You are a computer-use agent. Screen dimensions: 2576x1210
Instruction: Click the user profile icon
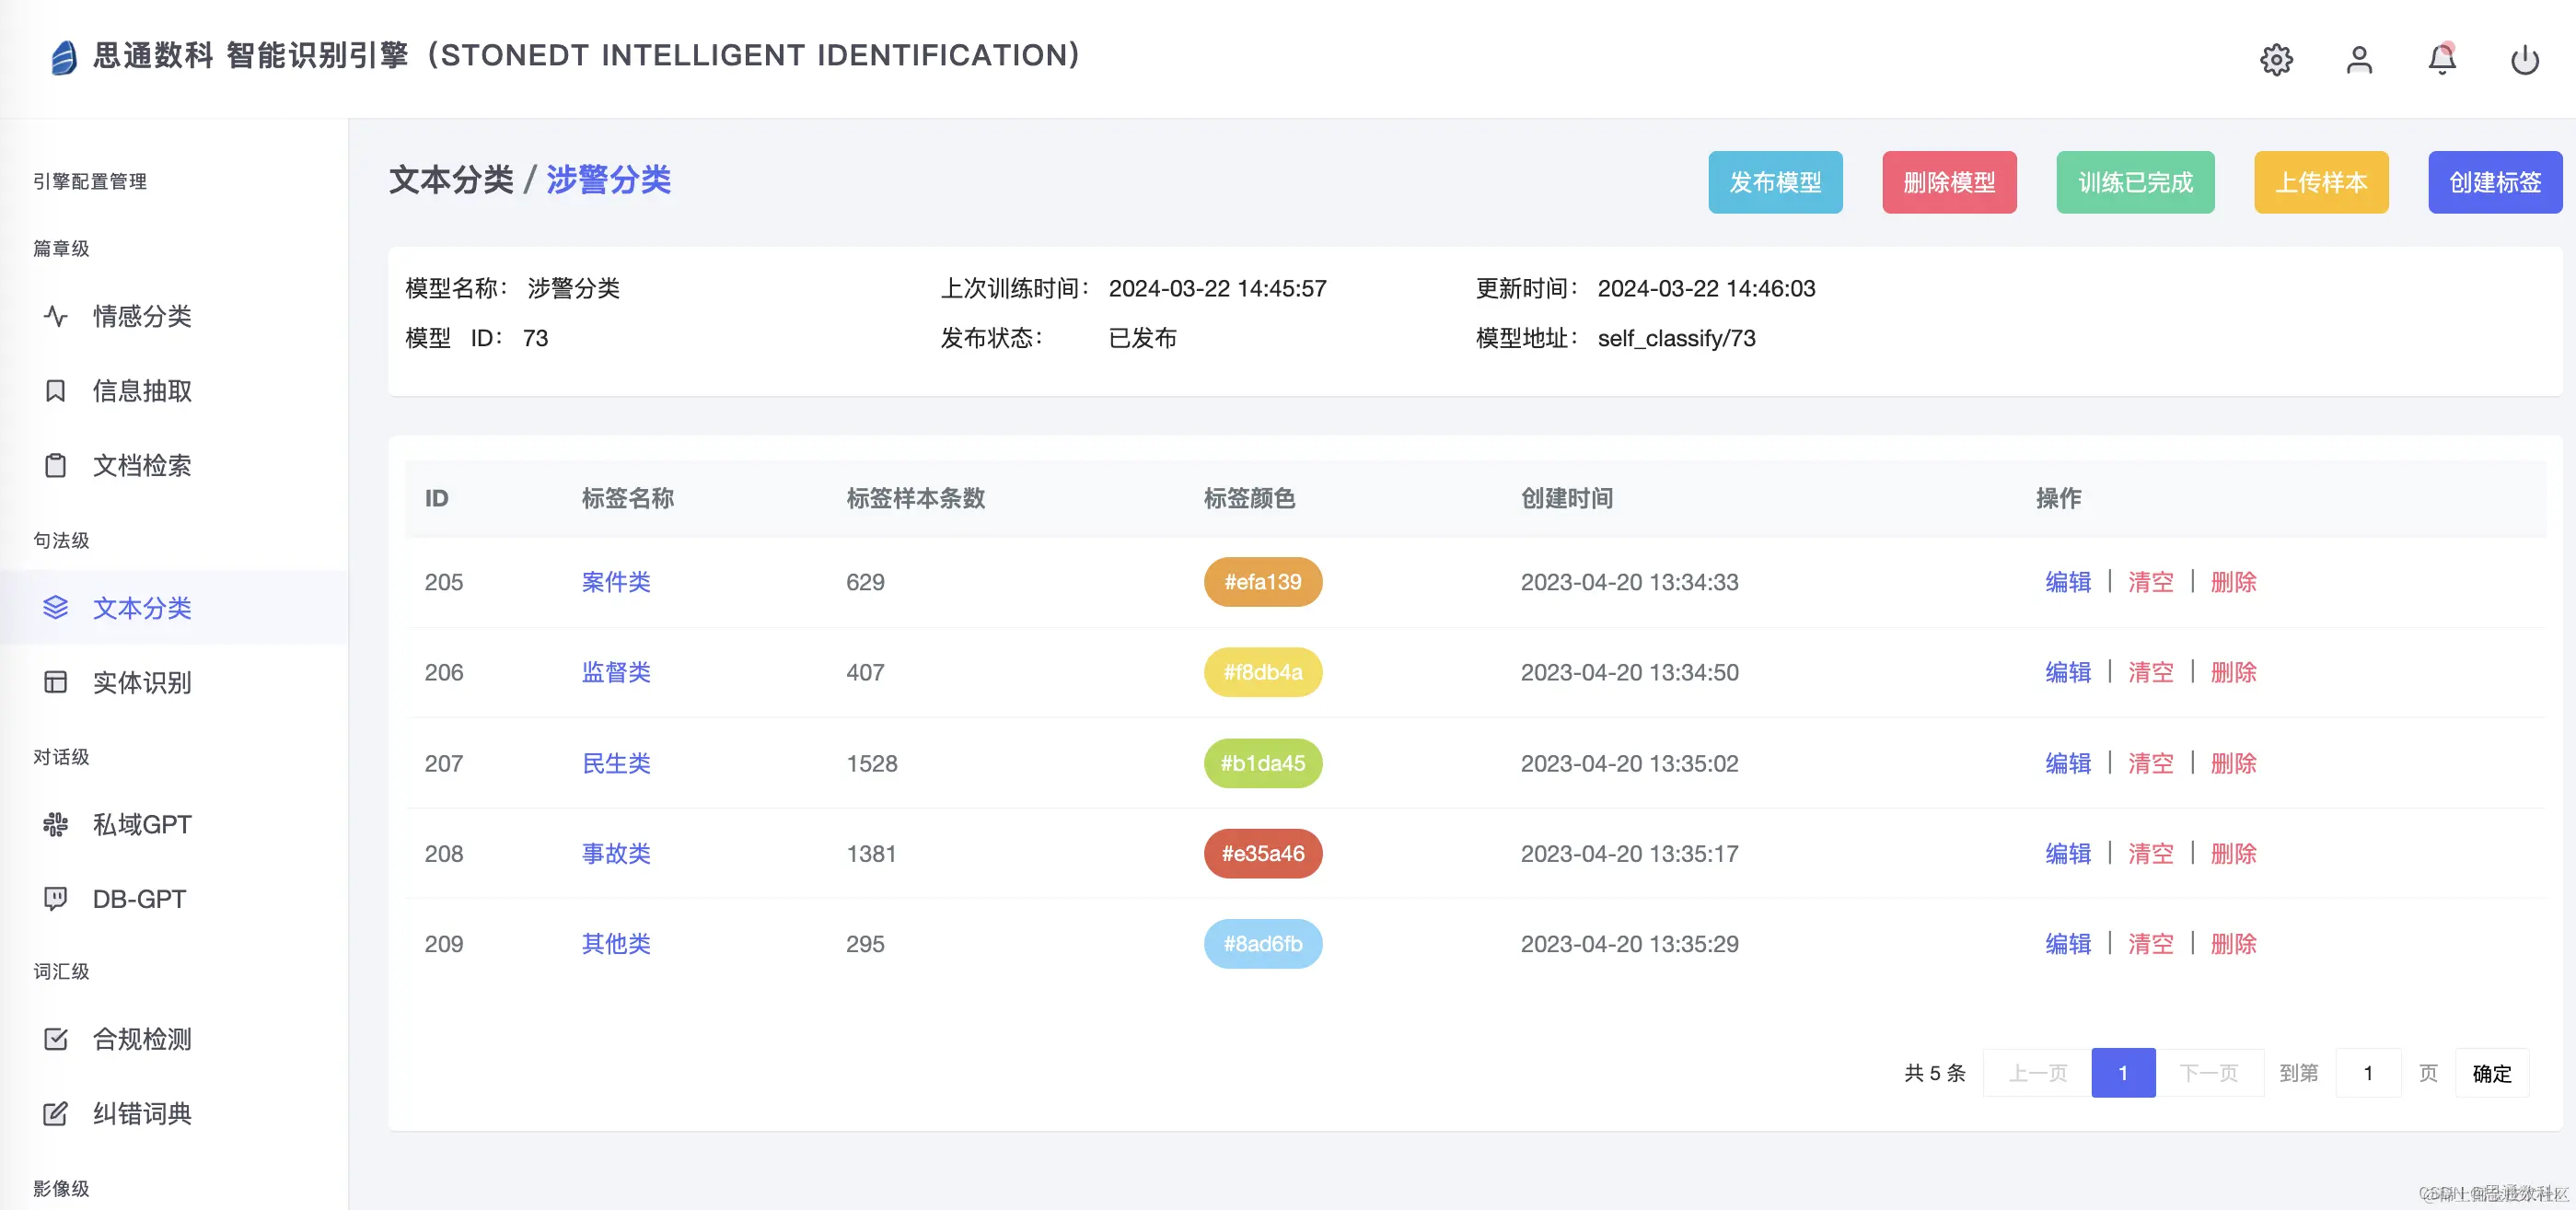[x=2359, y=60]
